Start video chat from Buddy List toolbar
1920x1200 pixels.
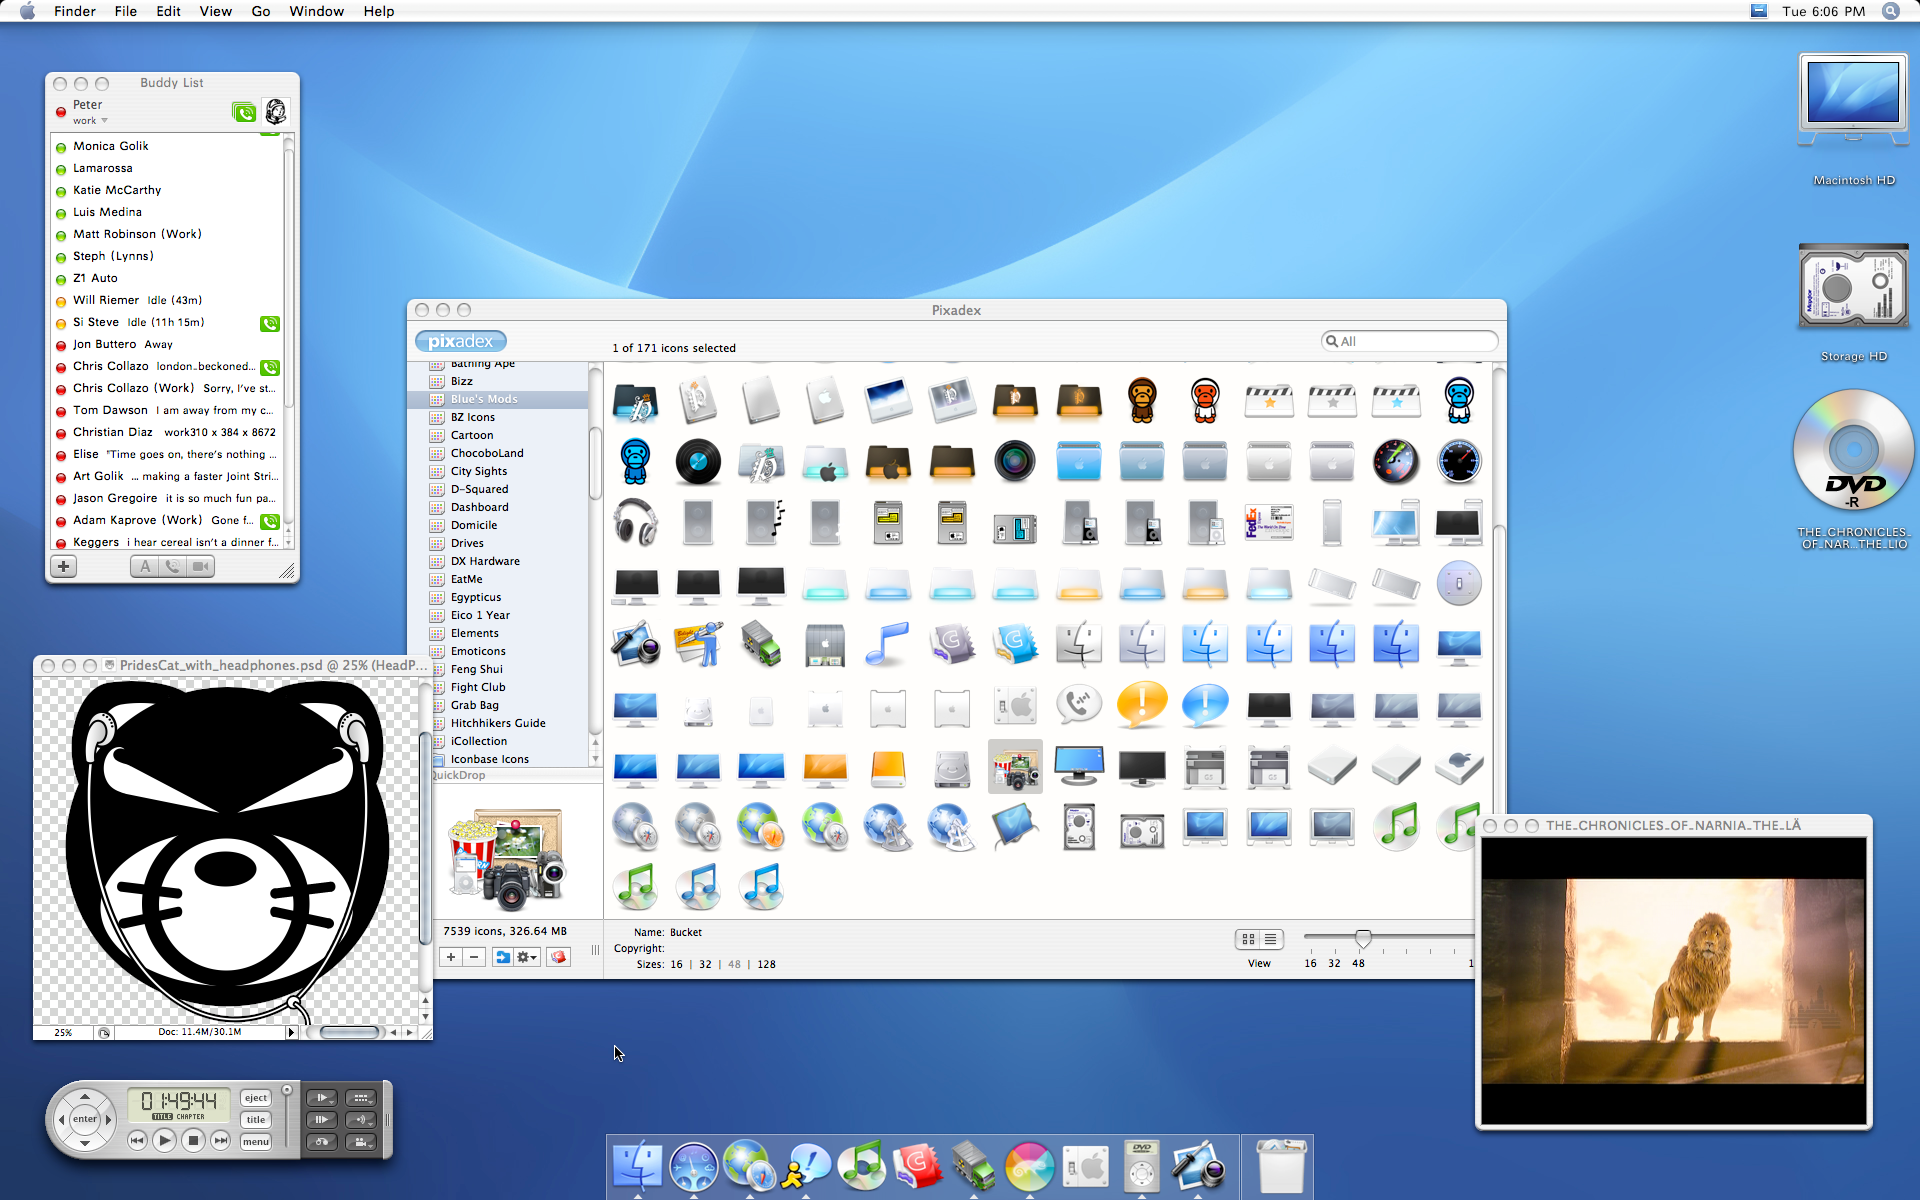pyautogui.click(x=201, y=567)
